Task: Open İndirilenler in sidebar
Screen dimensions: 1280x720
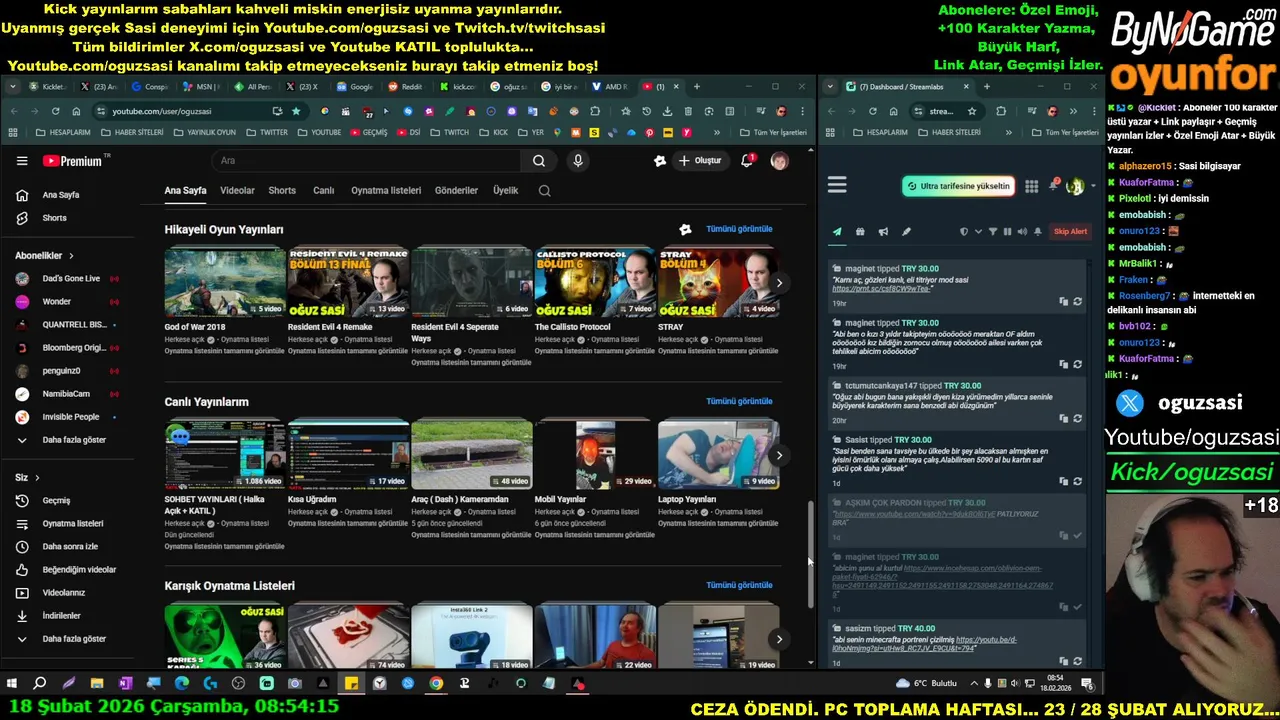Action: (x=60, y=615)
